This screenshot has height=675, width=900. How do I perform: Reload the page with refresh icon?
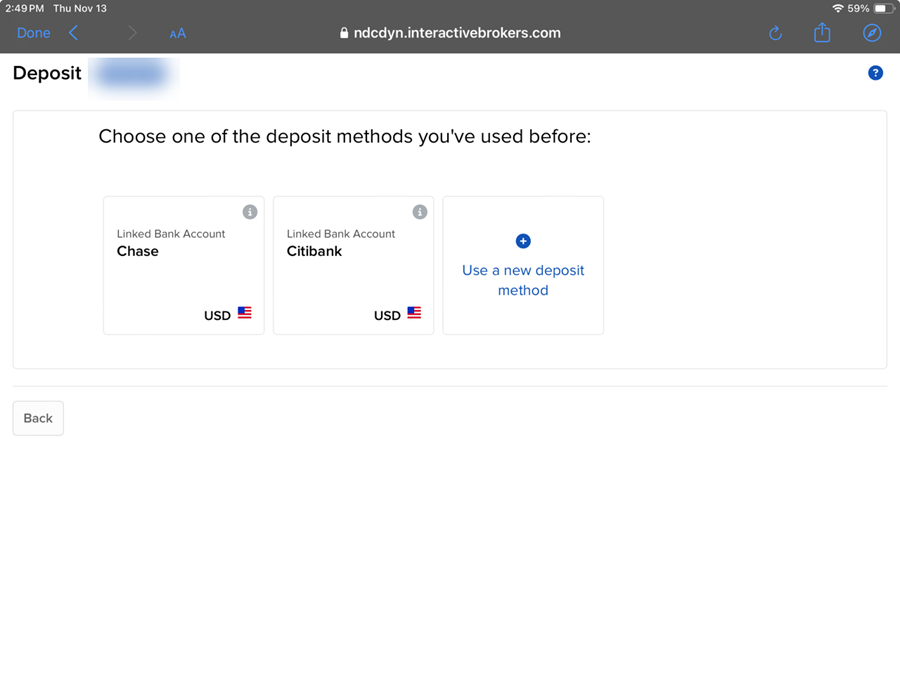pyautogui.click(x=775, y=33)
